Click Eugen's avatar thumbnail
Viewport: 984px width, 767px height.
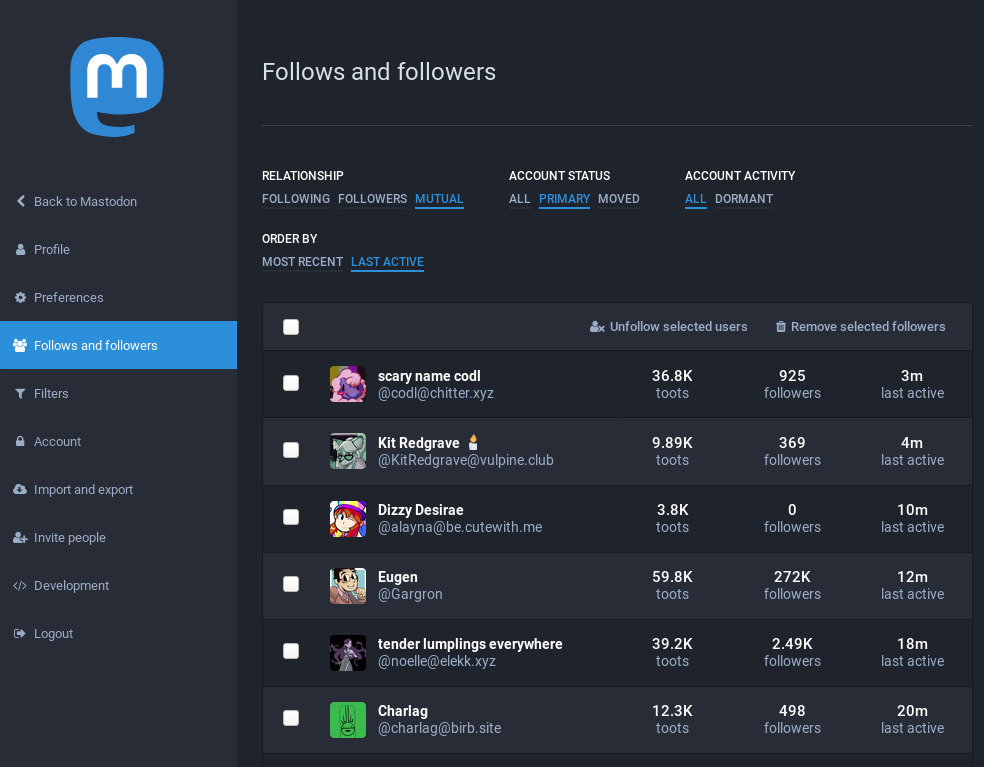coord(348,585)
